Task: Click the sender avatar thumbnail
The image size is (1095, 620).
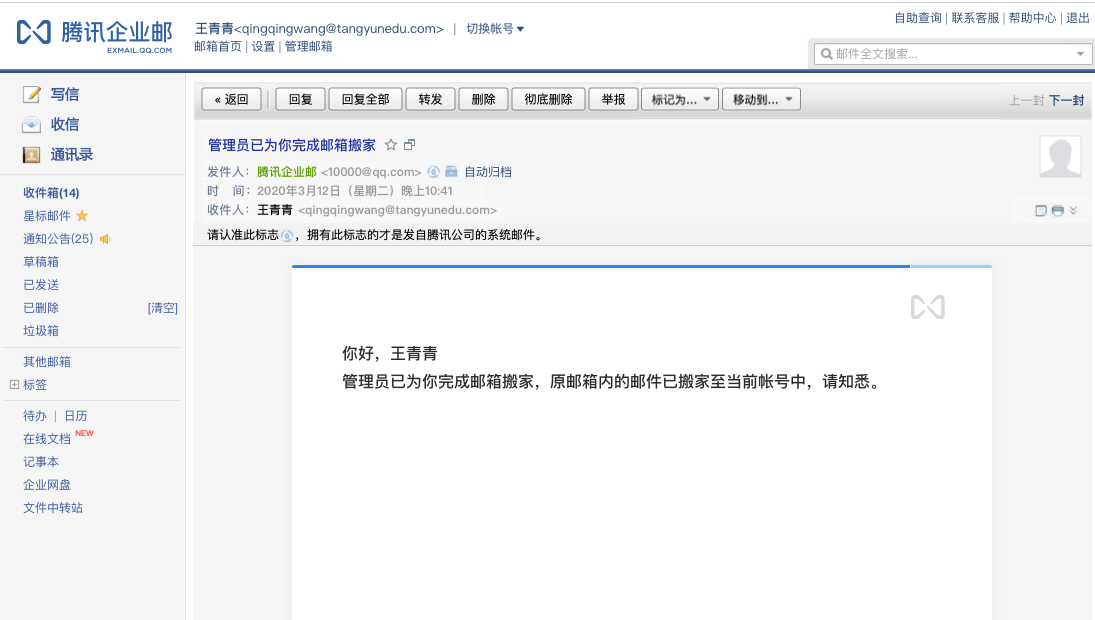Action: click(1060, 157)
